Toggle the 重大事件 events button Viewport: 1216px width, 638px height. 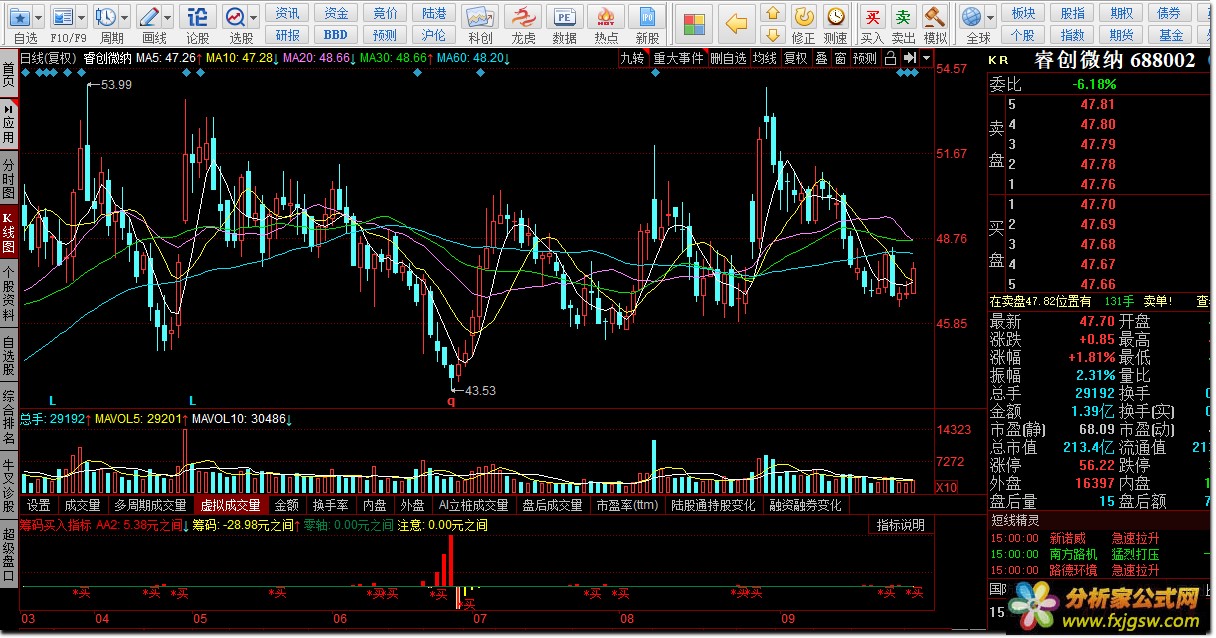point(678,58)
